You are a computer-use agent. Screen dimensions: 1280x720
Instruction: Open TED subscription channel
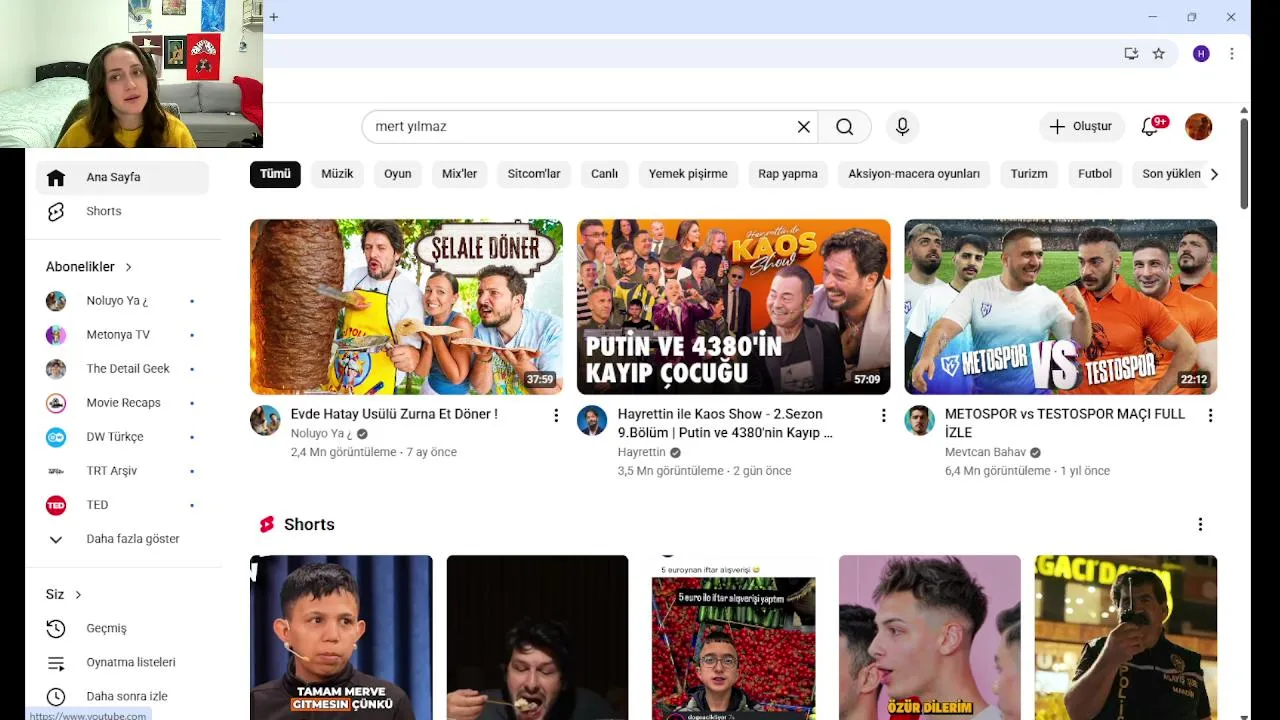pos(123,505)
